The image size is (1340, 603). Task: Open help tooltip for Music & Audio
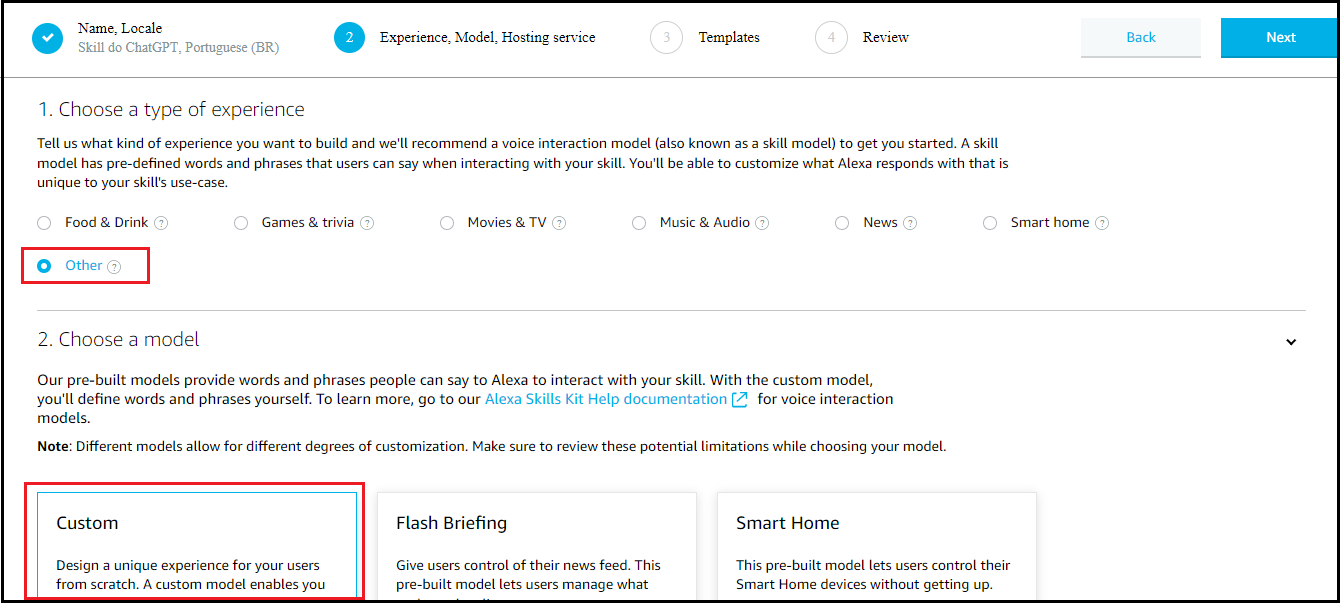[x=762, y=223]
